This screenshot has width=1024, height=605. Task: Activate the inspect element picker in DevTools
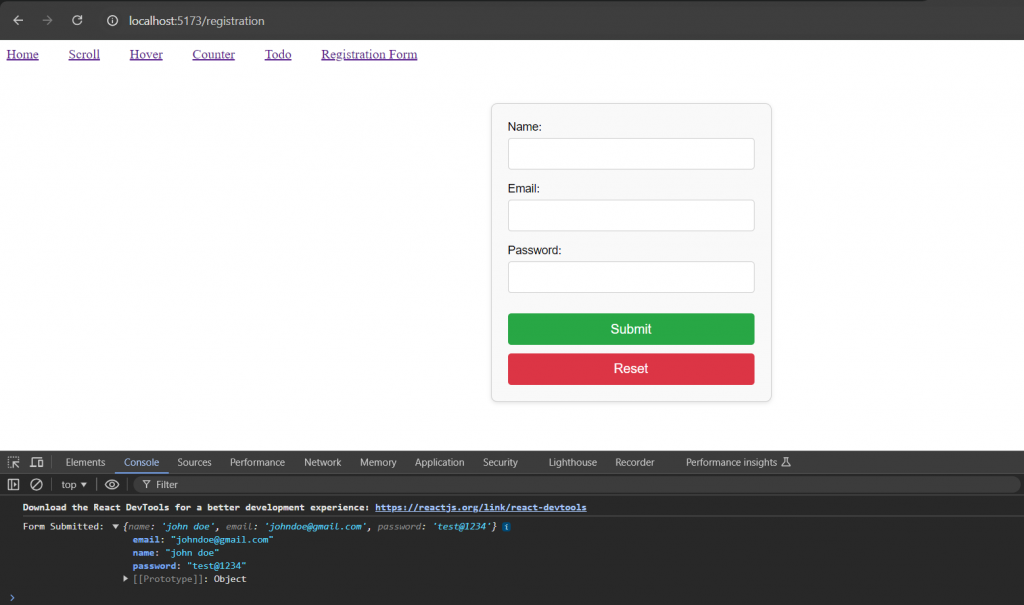[x=14, y=462]
